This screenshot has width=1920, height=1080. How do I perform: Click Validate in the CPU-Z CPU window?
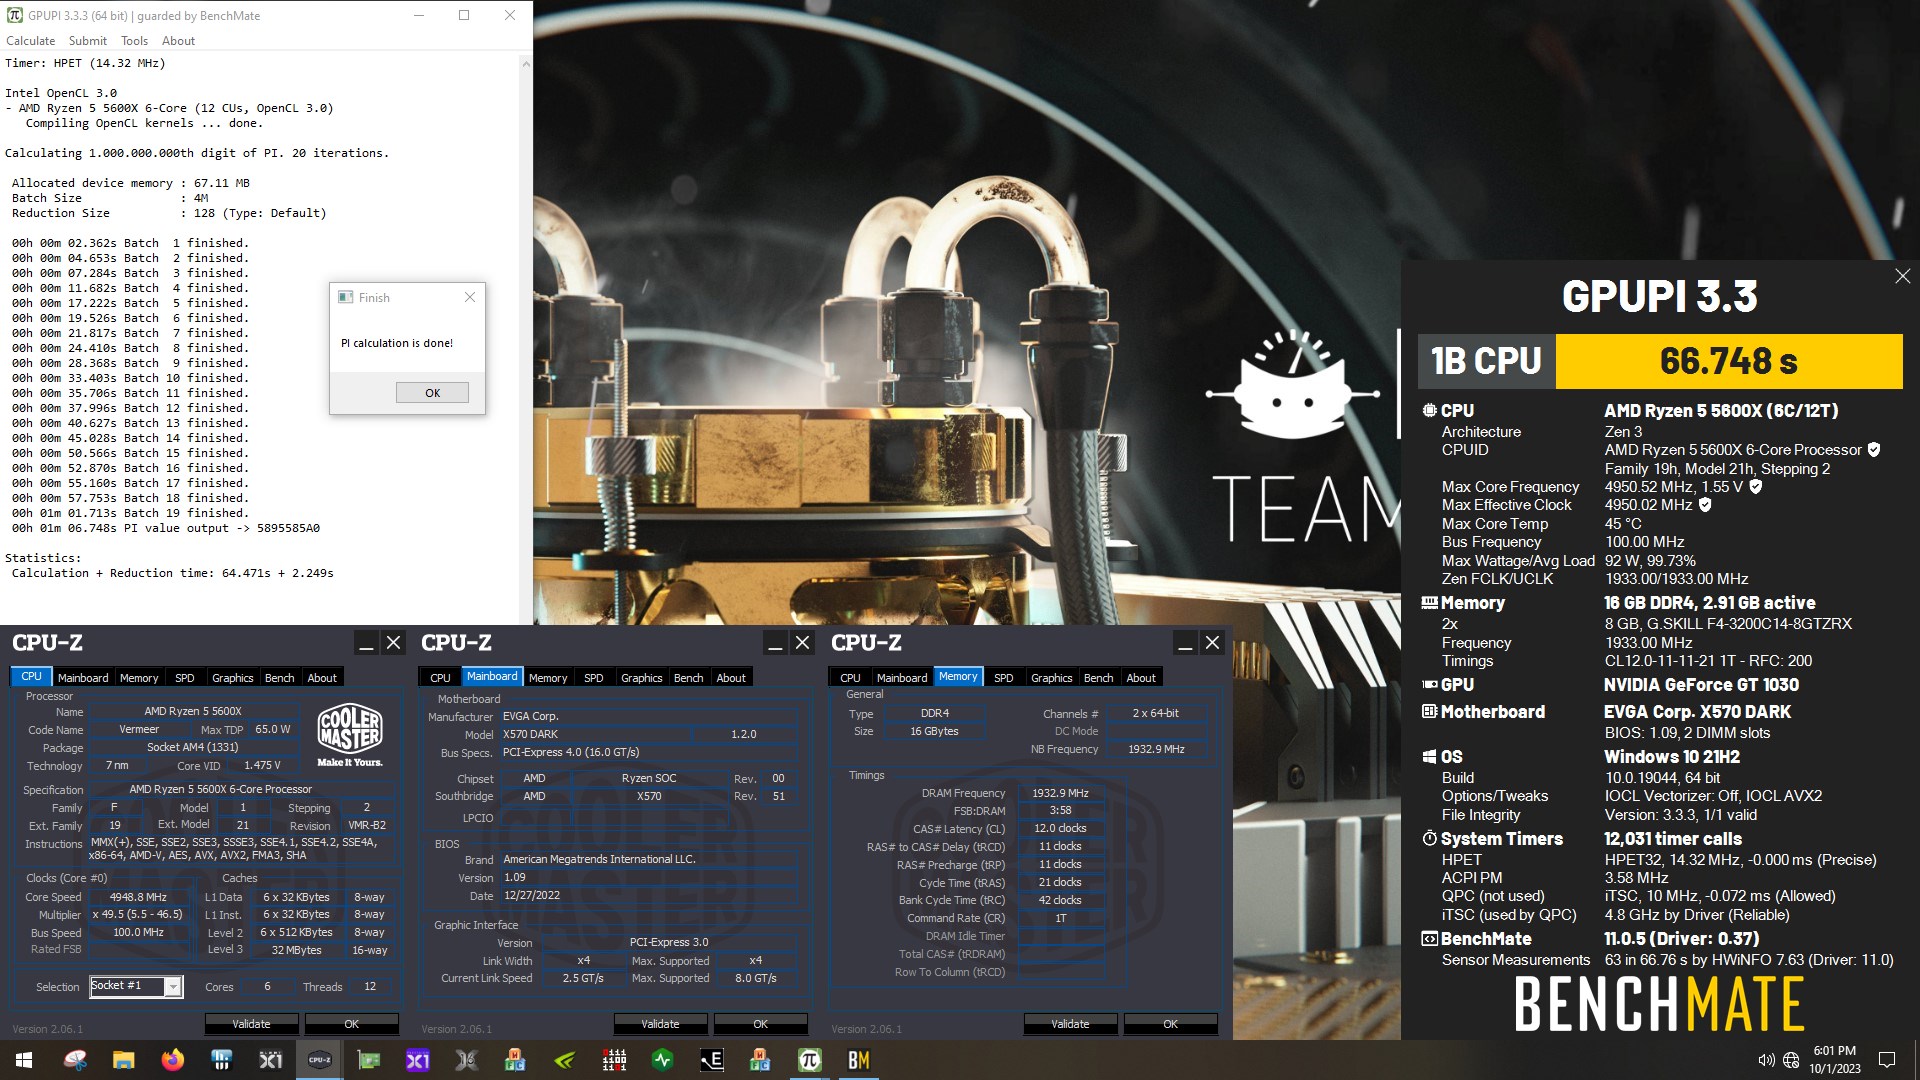[x=251, y=1024]
